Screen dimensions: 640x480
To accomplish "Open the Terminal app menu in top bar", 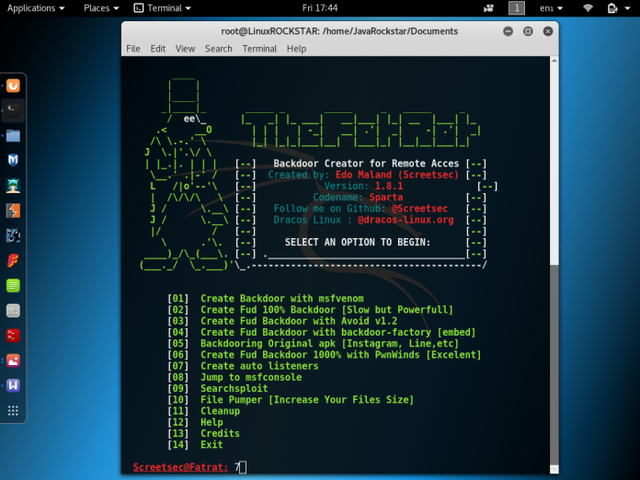I will point(162,8).
